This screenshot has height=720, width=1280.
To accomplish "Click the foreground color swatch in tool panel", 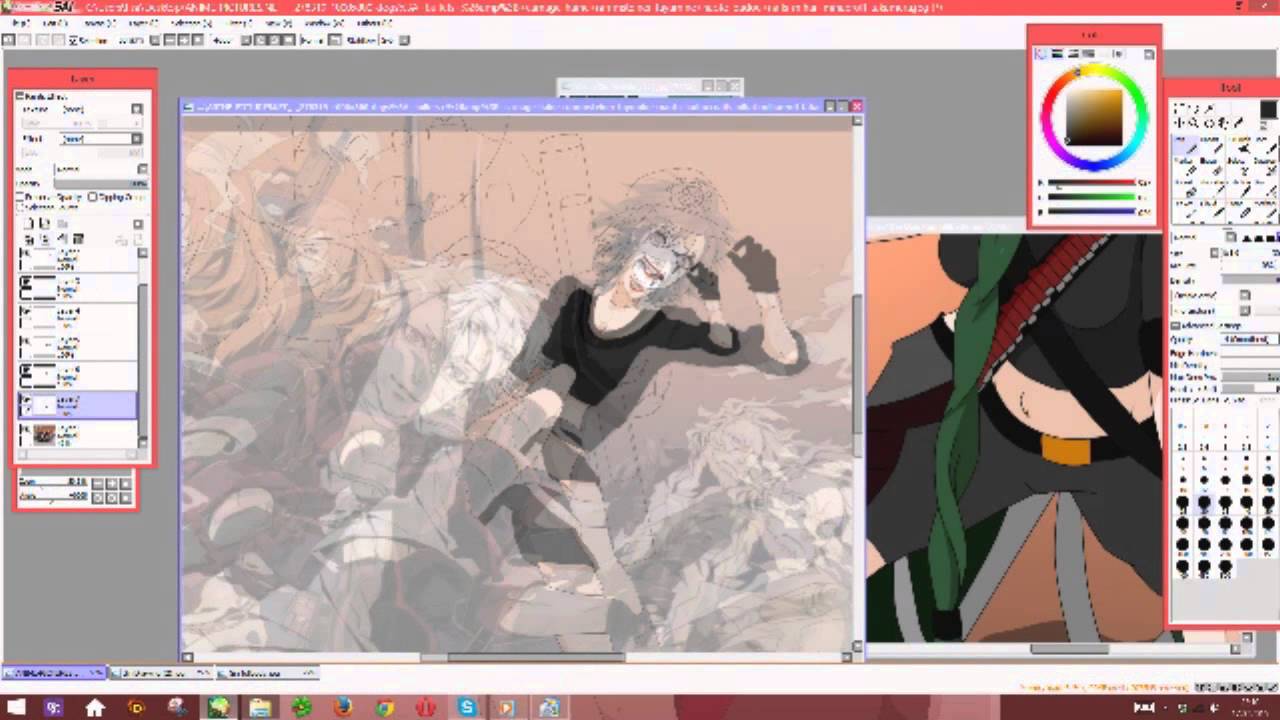I will (x=1268, y=109).
